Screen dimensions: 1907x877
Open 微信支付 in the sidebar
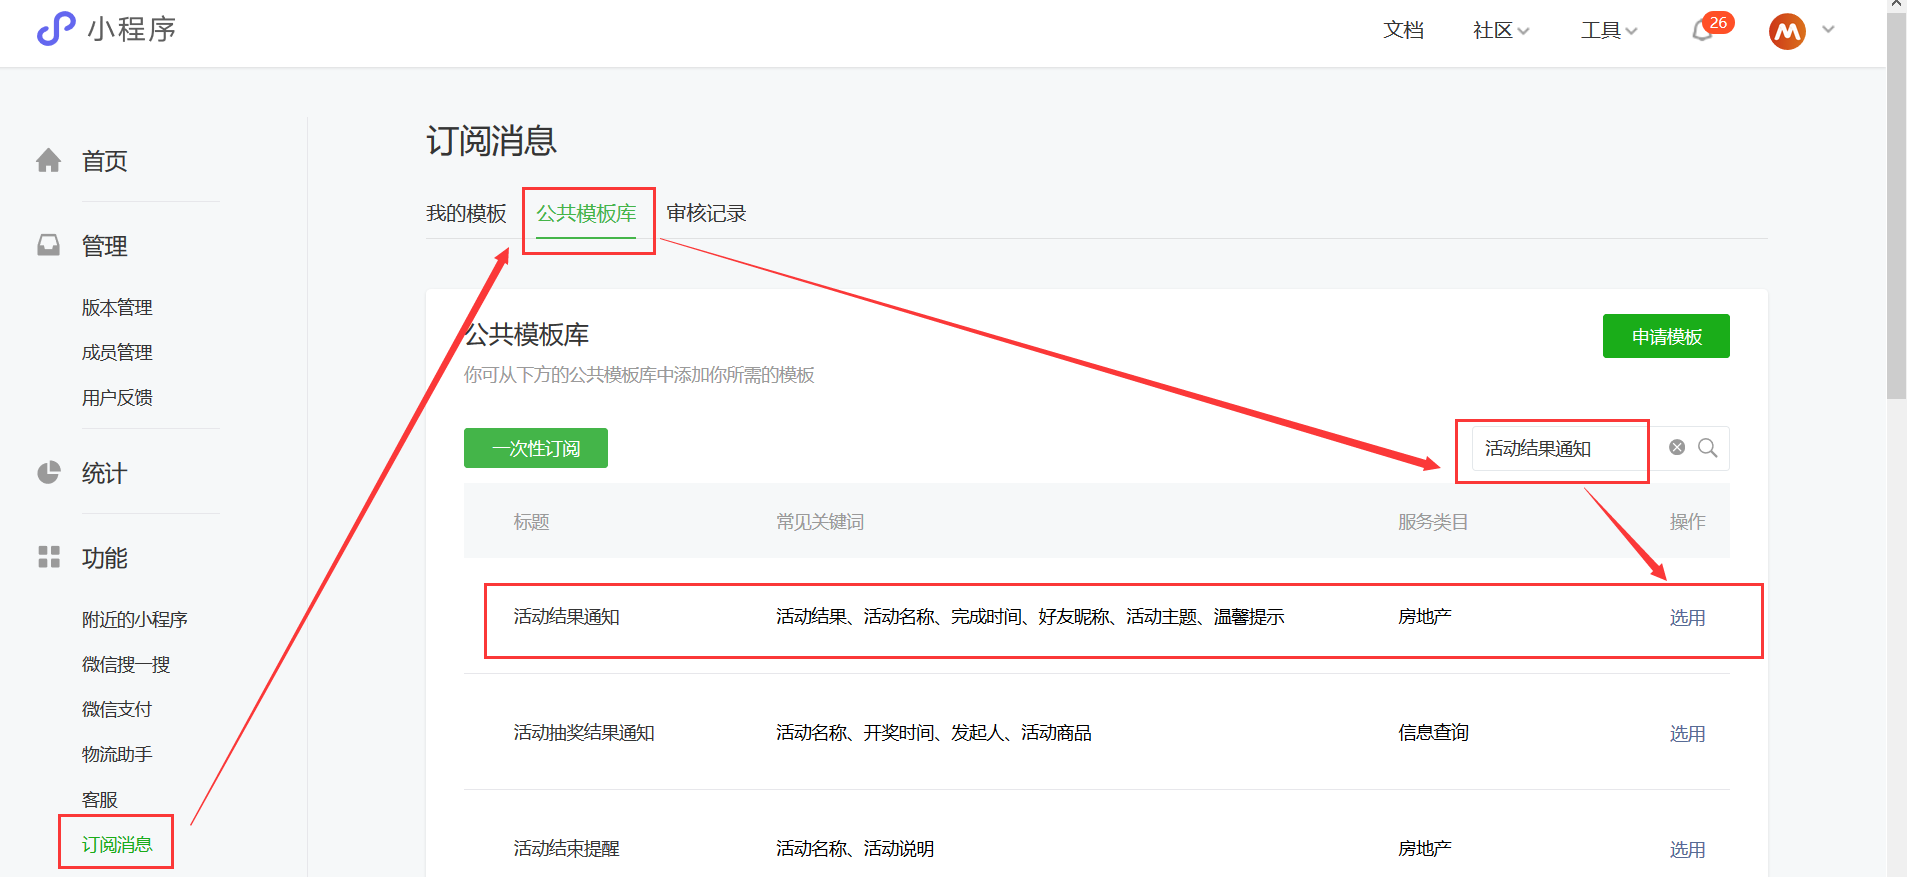(x=117, y=709)
